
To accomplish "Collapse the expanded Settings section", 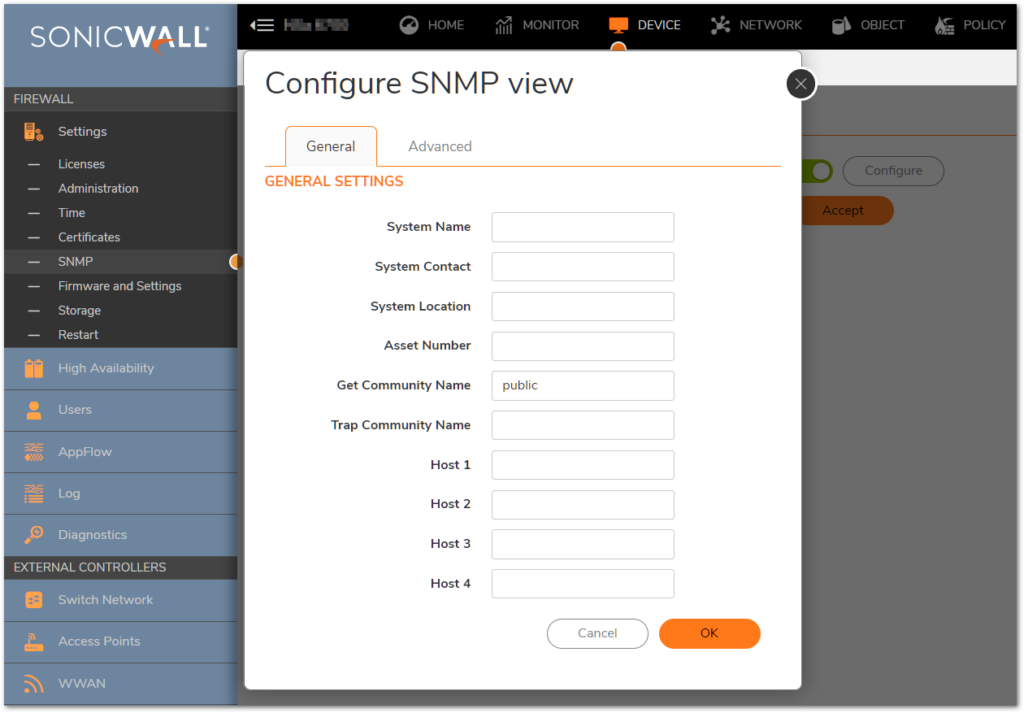I will [82, 131].
